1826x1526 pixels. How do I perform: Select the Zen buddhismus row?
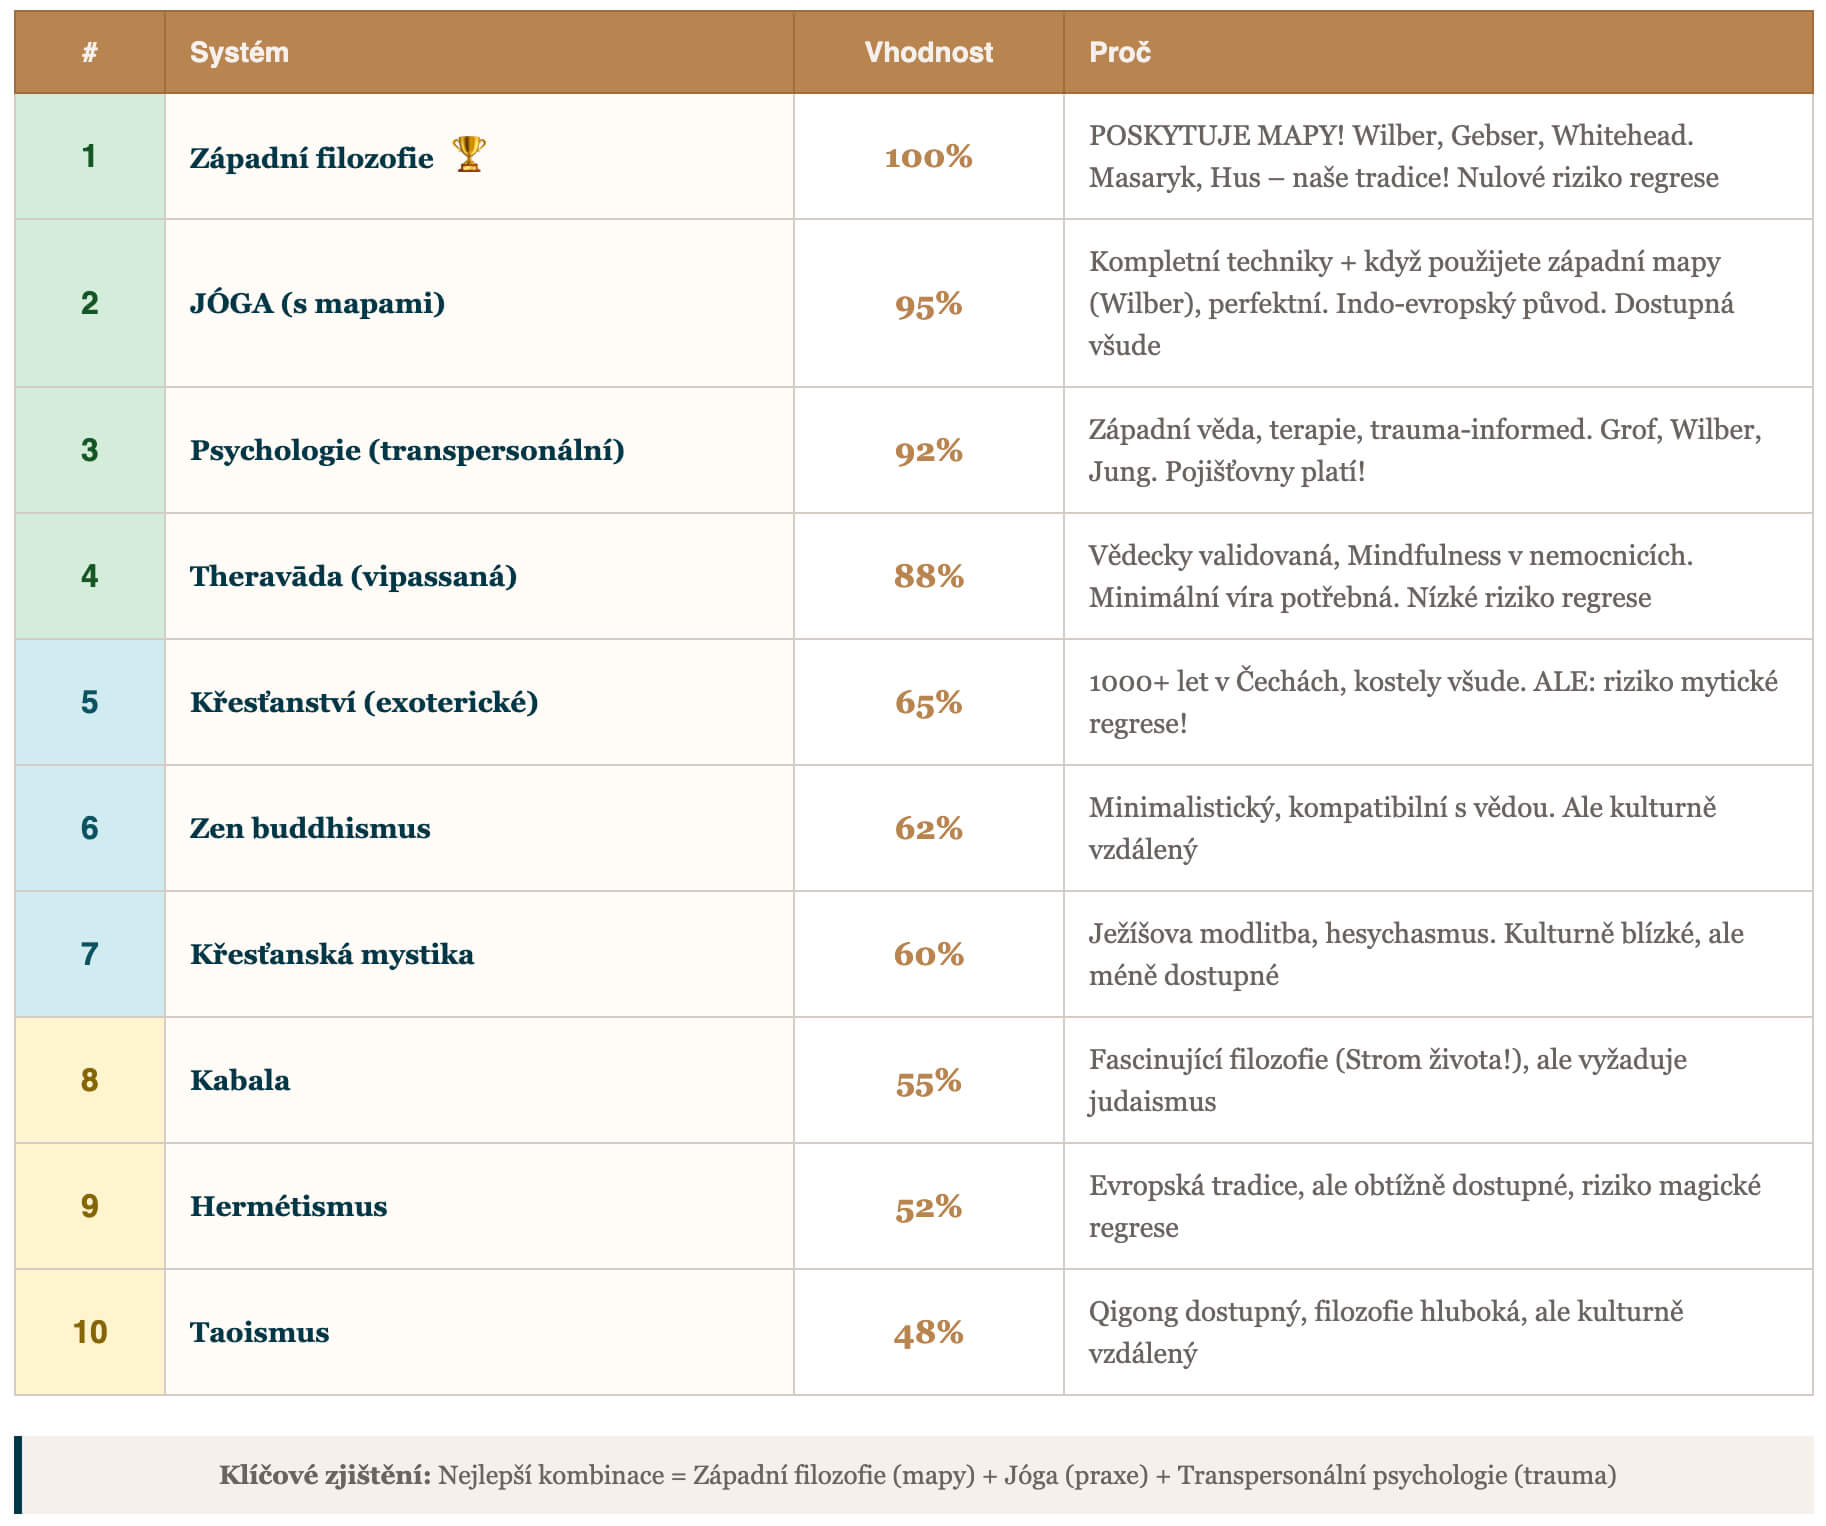(x=310, y=828)
